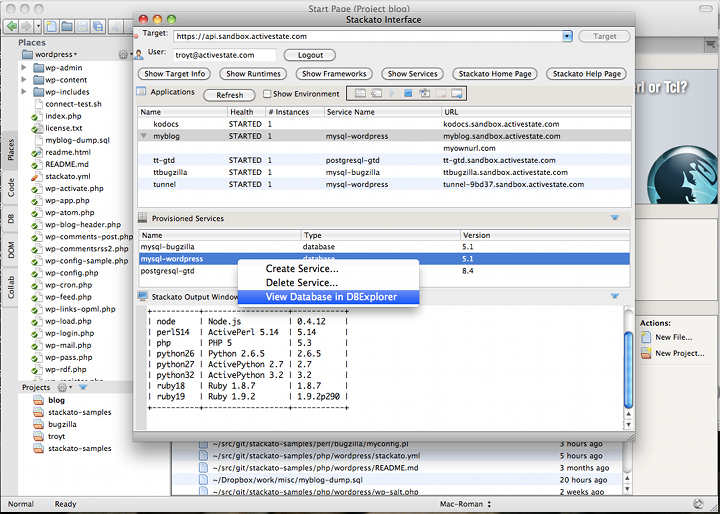Viewport: 720px width, 514px height.
Task: Click the Logout button
Action: [x=310, y=55]
